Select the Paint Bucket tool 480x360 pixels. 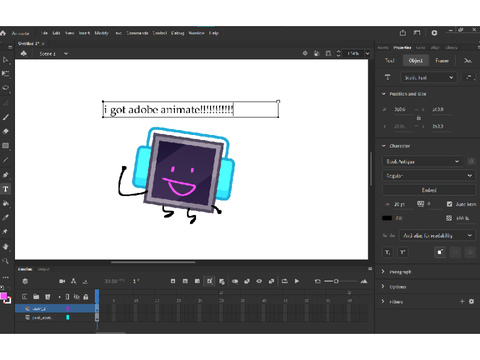6,203
